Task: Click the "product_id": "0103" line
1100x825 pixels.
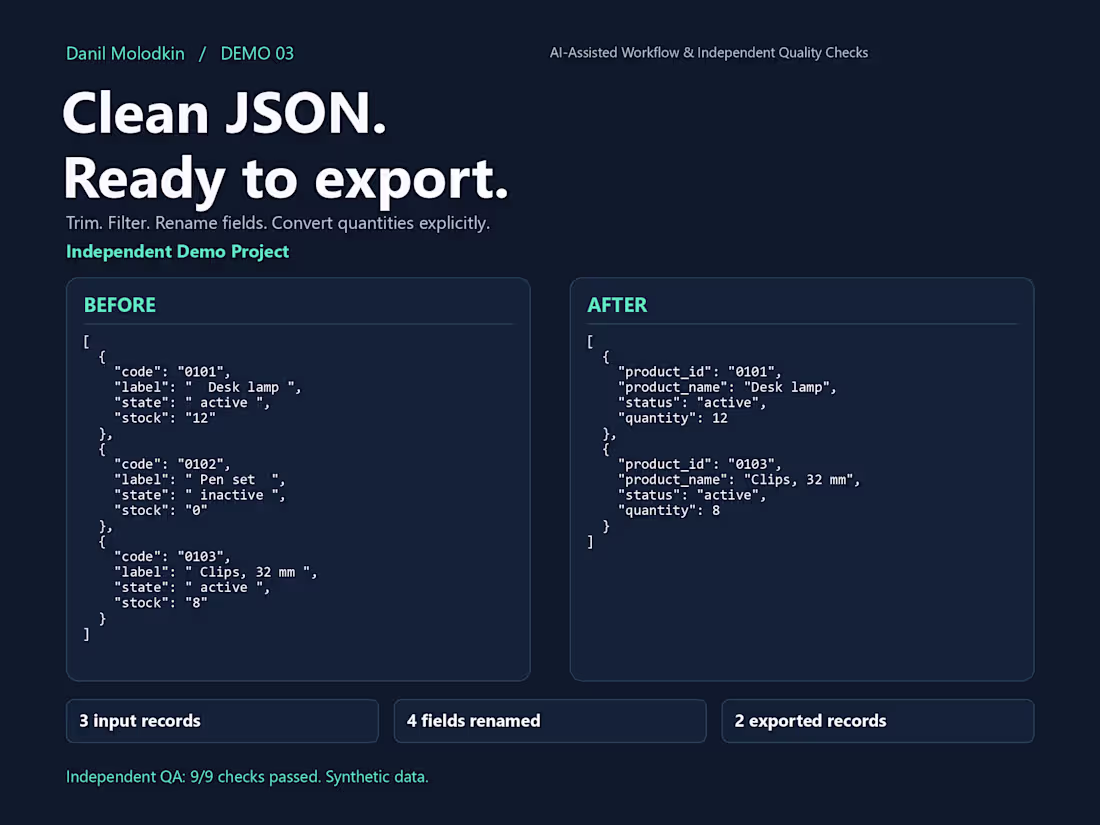Action: point(699,464)
